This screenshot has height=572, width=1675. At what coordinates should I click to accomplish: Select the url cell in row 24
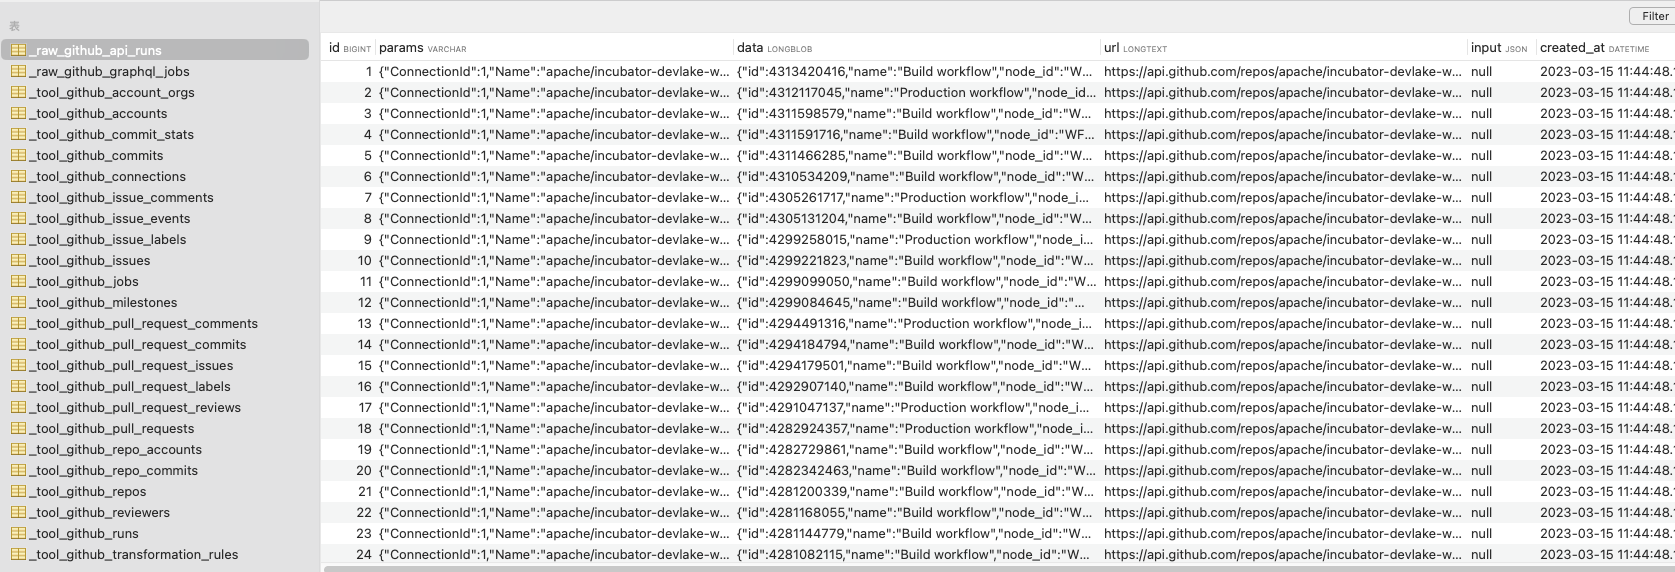click(x=1283, y=554)
